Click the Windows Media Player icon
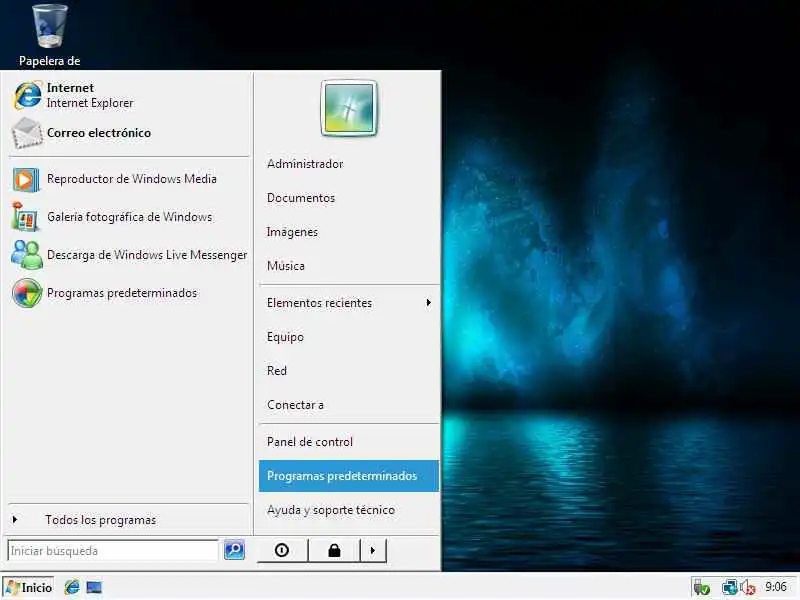The height and width of the screenshot is (600, 800). 26,180
